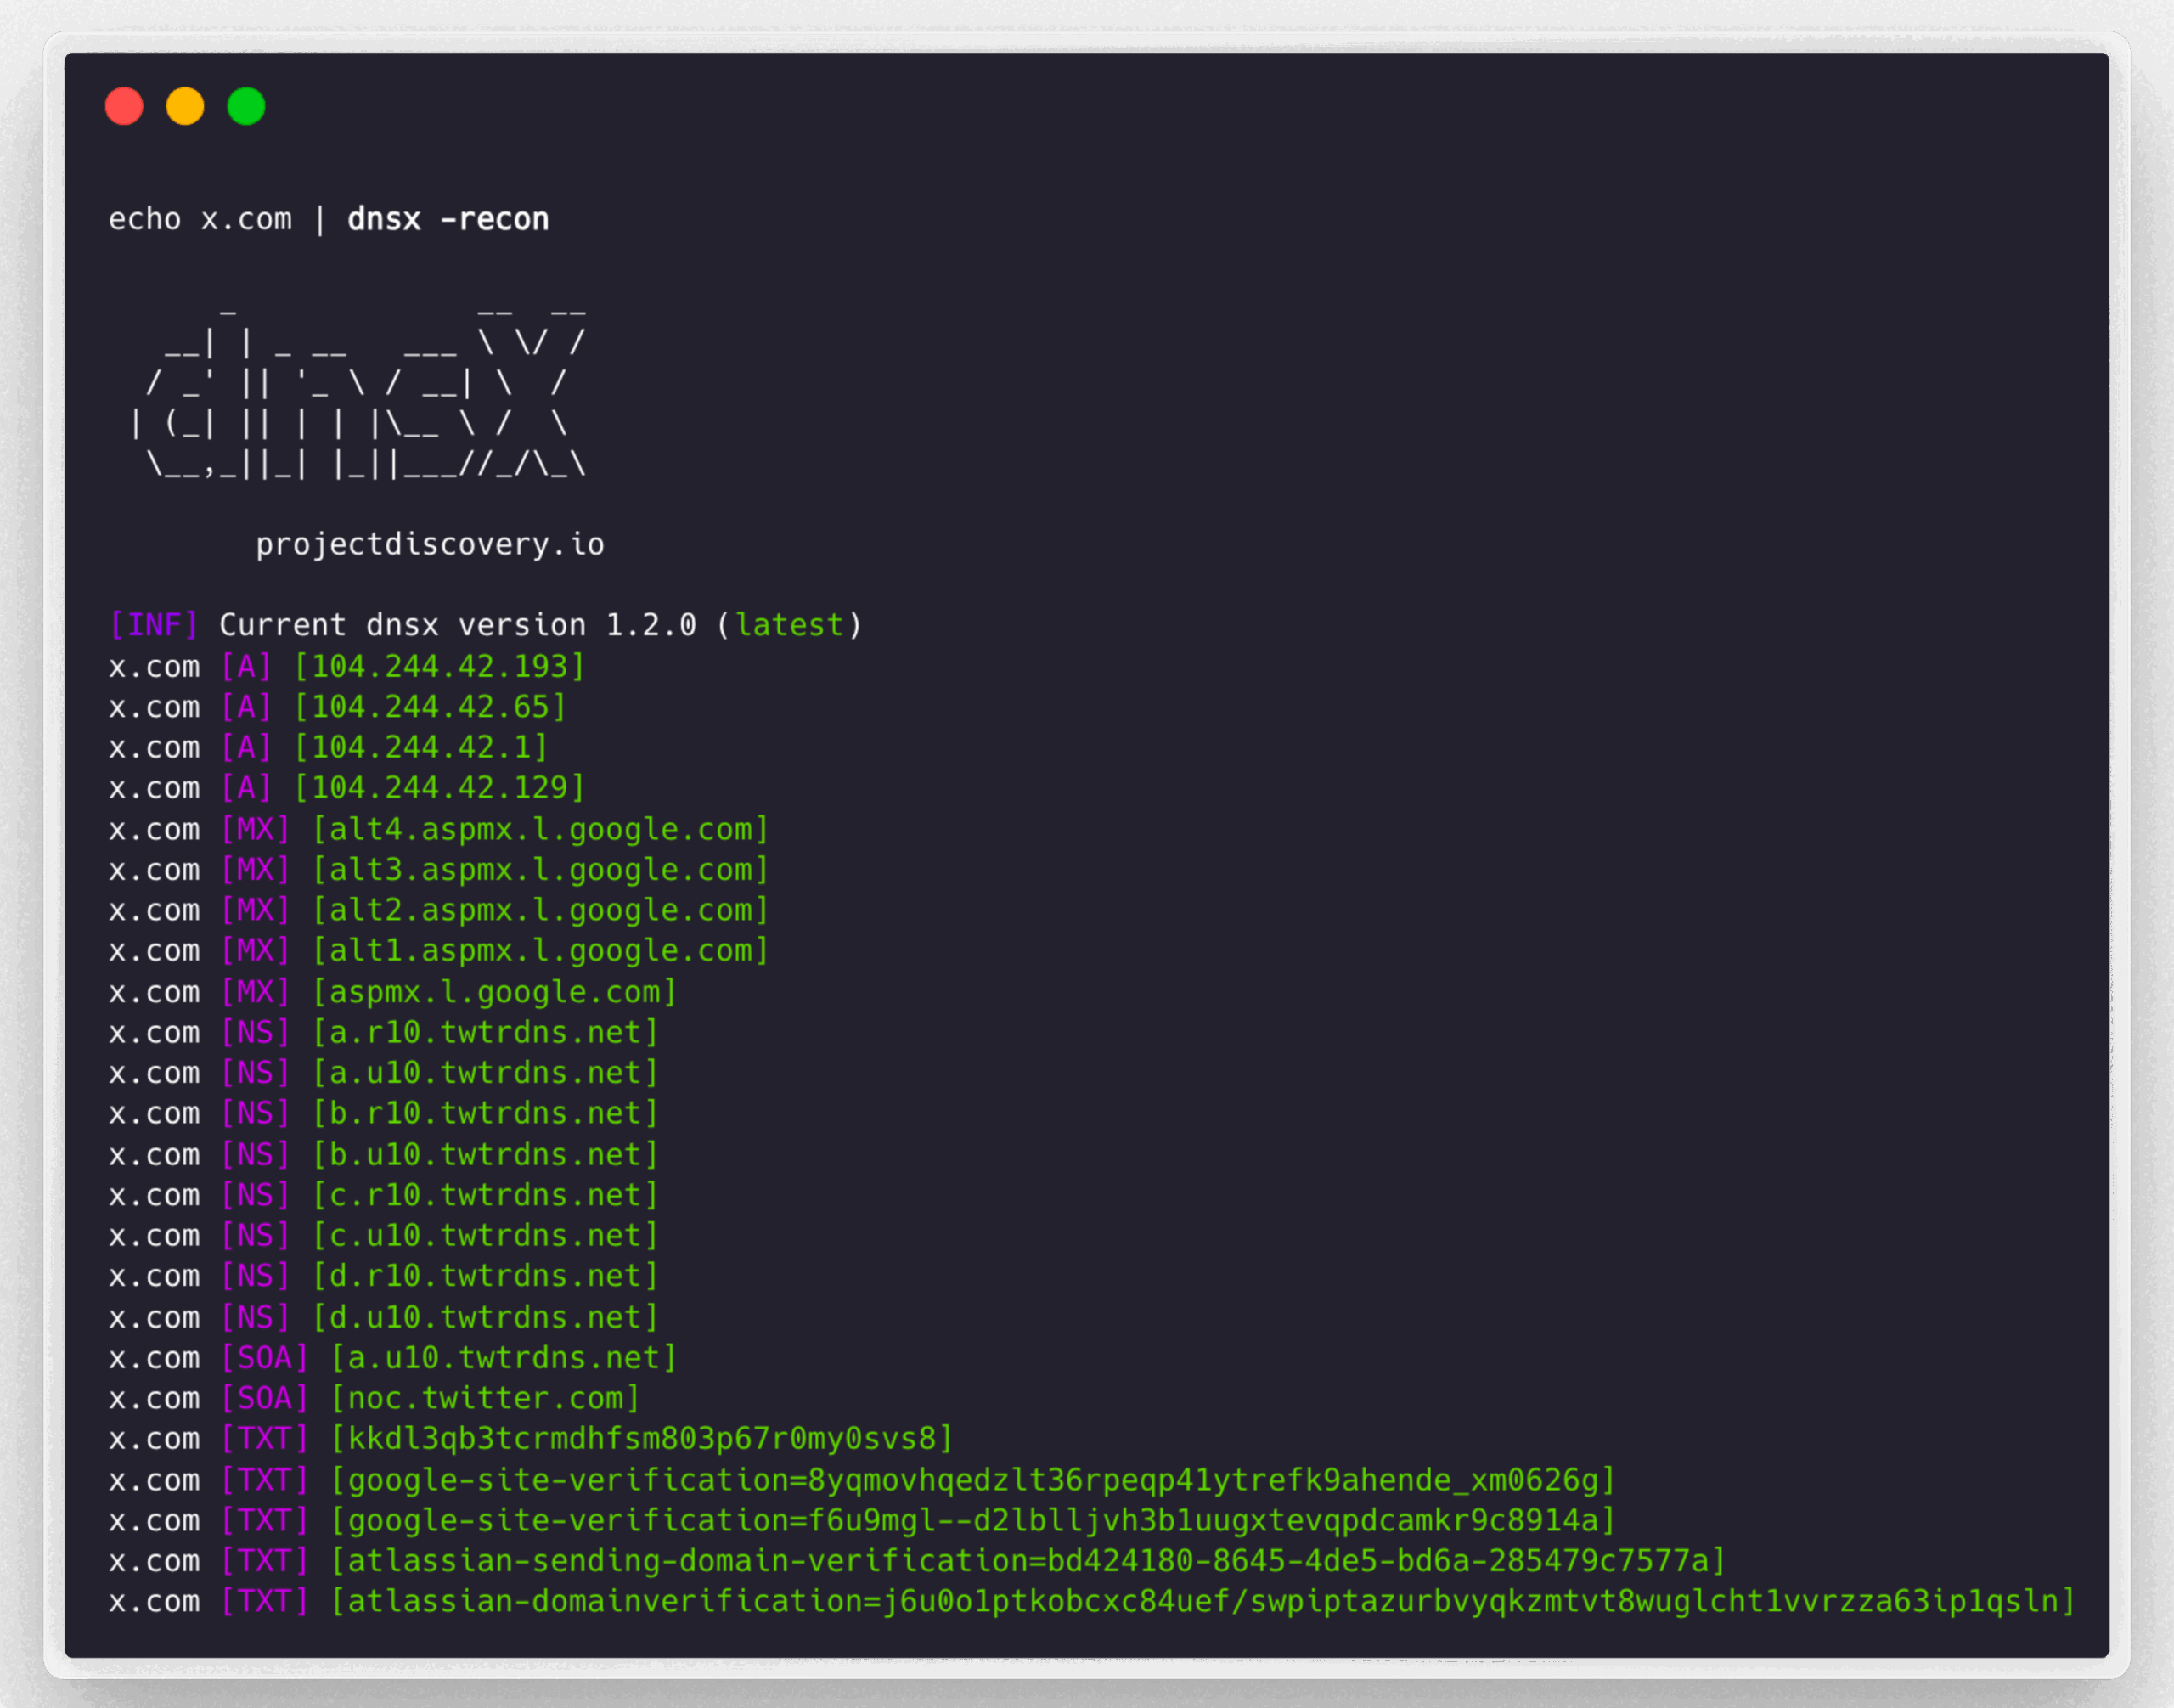The width and height of the screenshot is (2174, 1708).
Task: Click the yellow traffic light button
Action: [185, 105]
